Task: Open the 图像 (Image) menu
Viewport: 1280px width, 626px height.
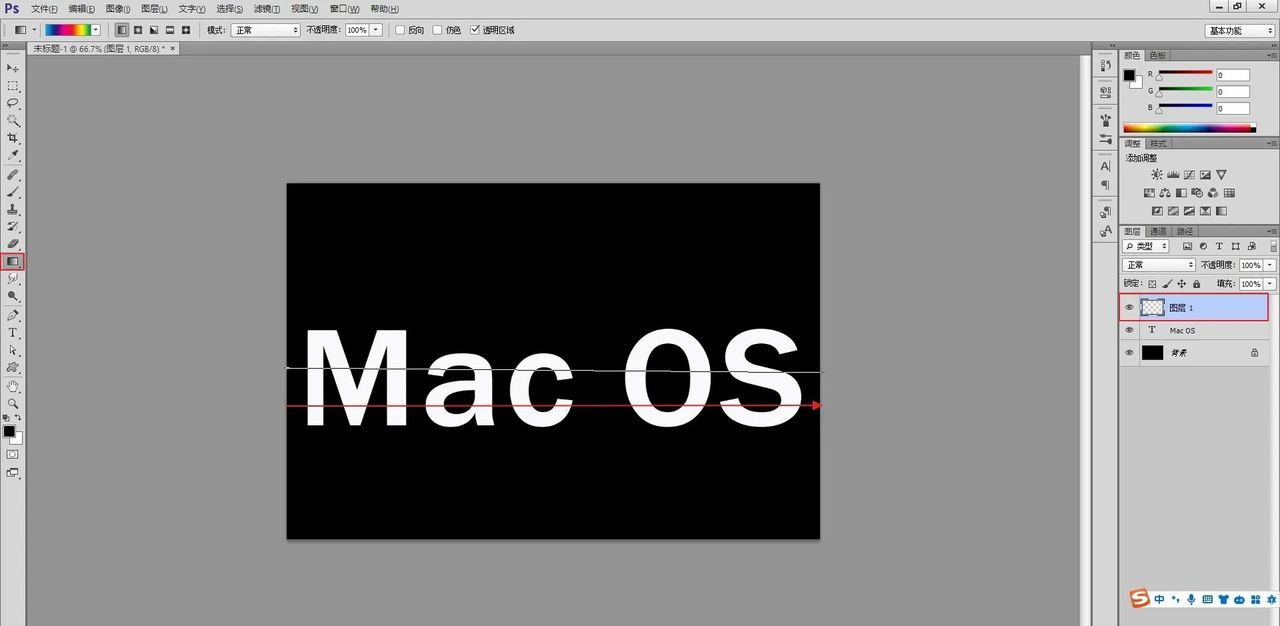Action: 119,8
